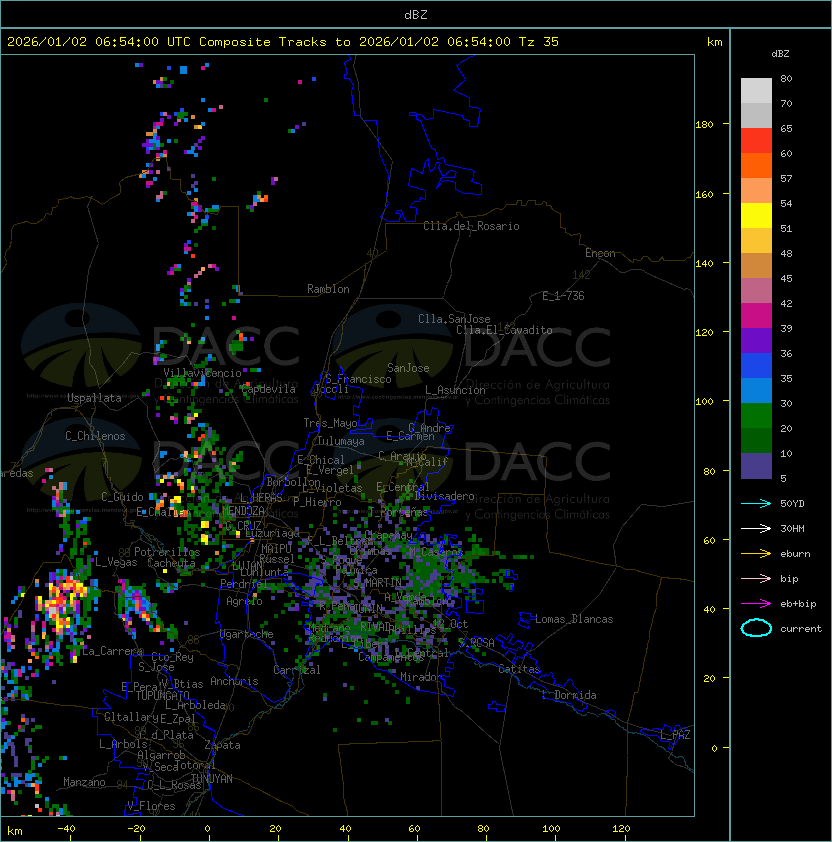Click the Catitas map label
The height and width of the screenshot is (842, 832).
pyautogui.click(x=519, y=669)
